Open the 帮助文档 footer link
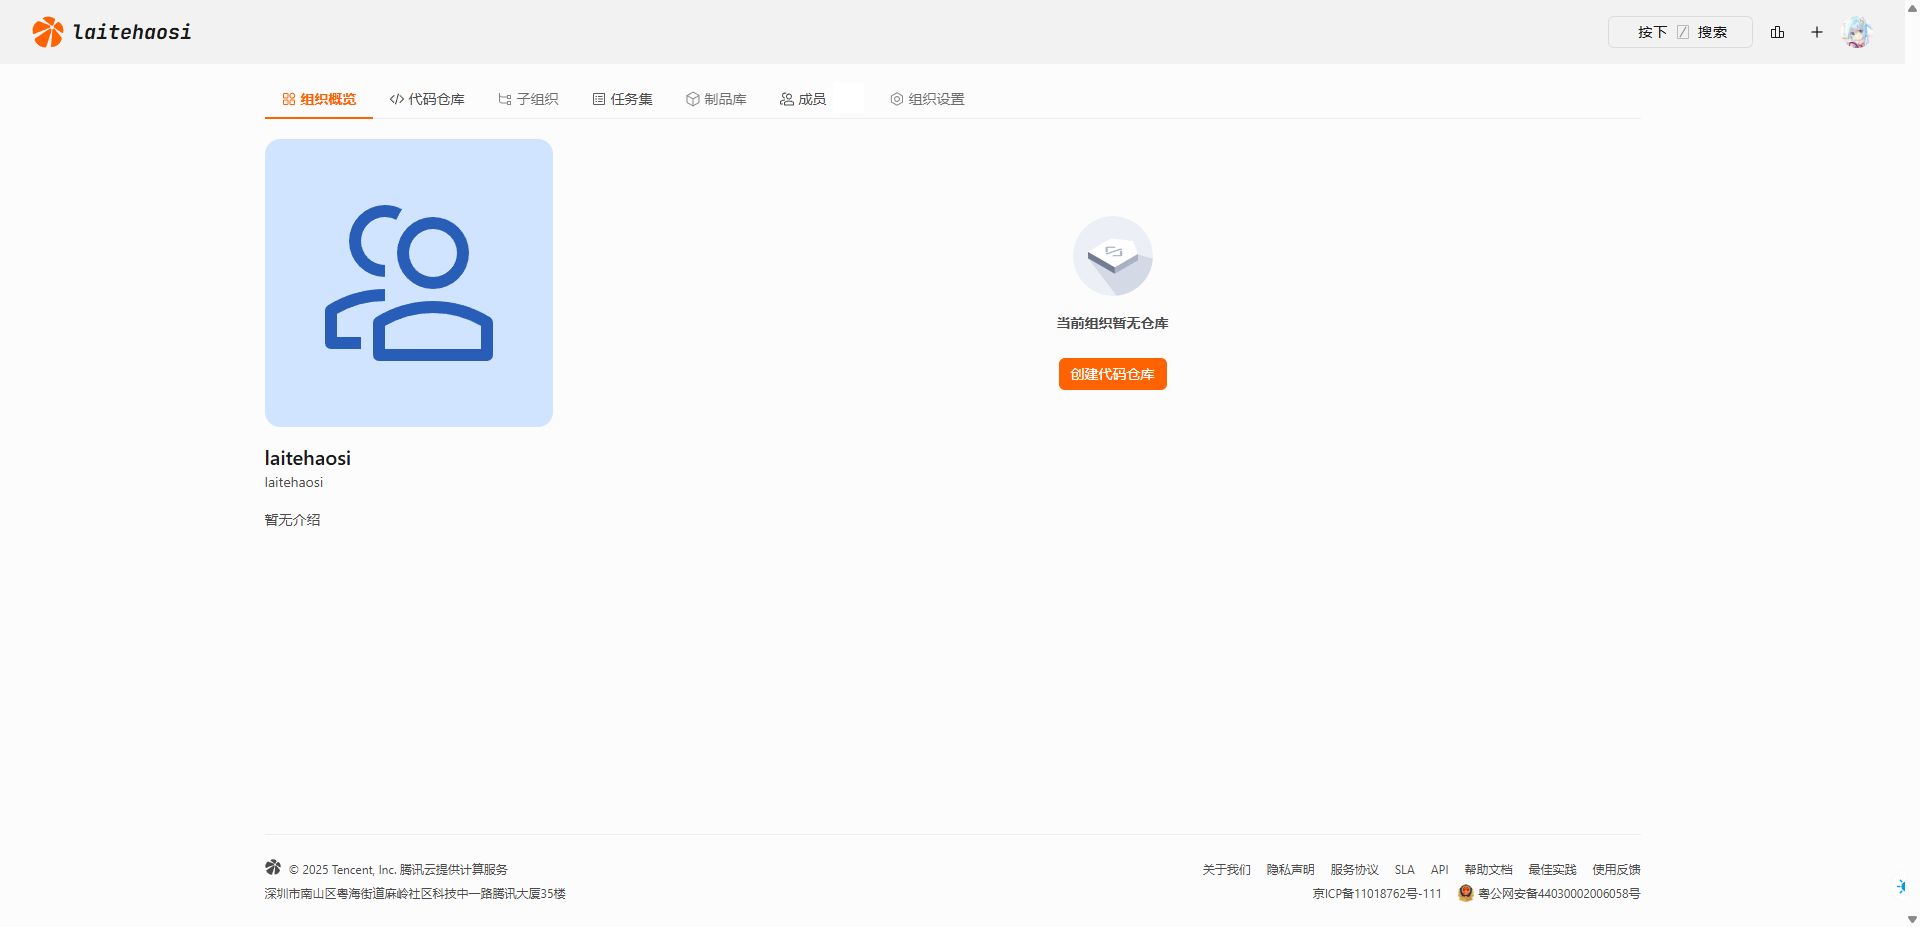Viewport: 1920px width, 927px height. (x=1488, y=870)
